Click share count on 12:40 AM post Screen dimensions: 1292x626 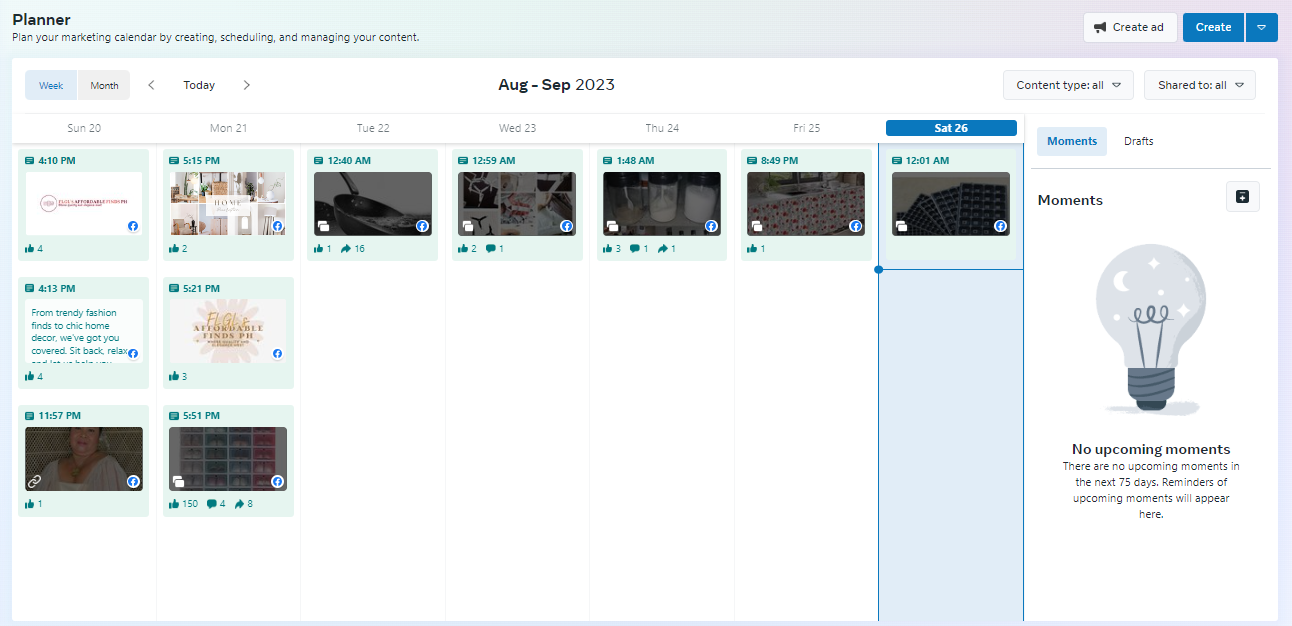tap(353, 248)
